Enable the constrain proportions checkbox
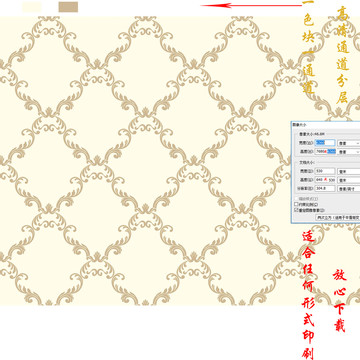360x360 pixels. (296, 204)
